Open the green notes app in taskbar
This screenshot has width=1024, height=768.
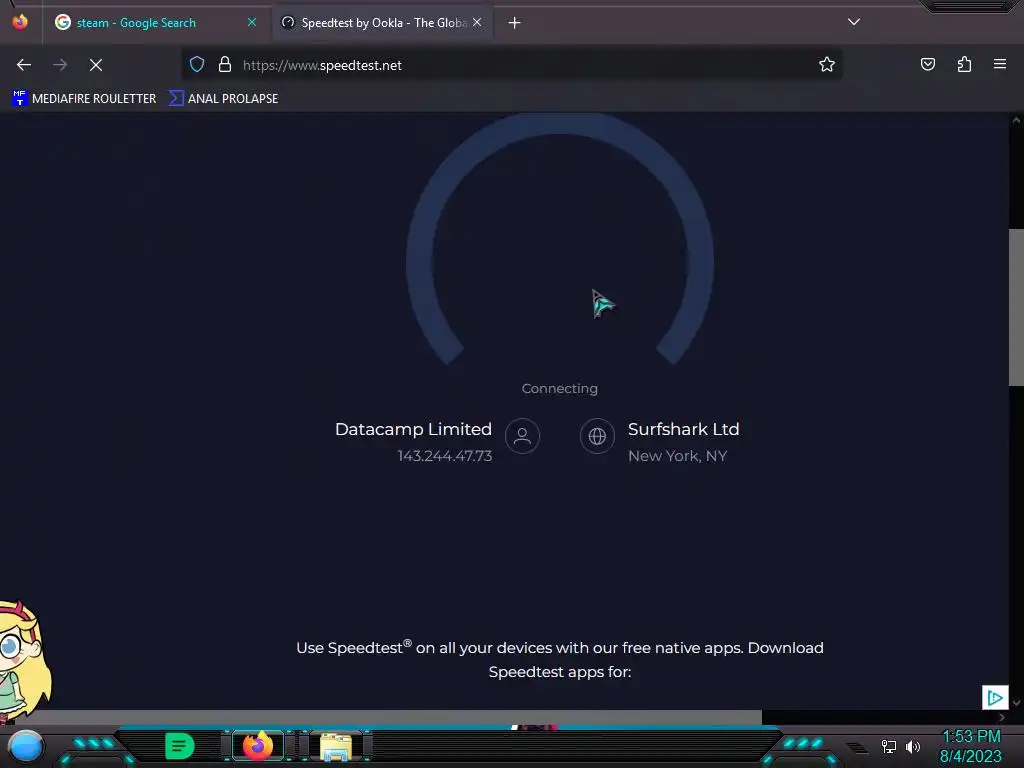point(180,746)
